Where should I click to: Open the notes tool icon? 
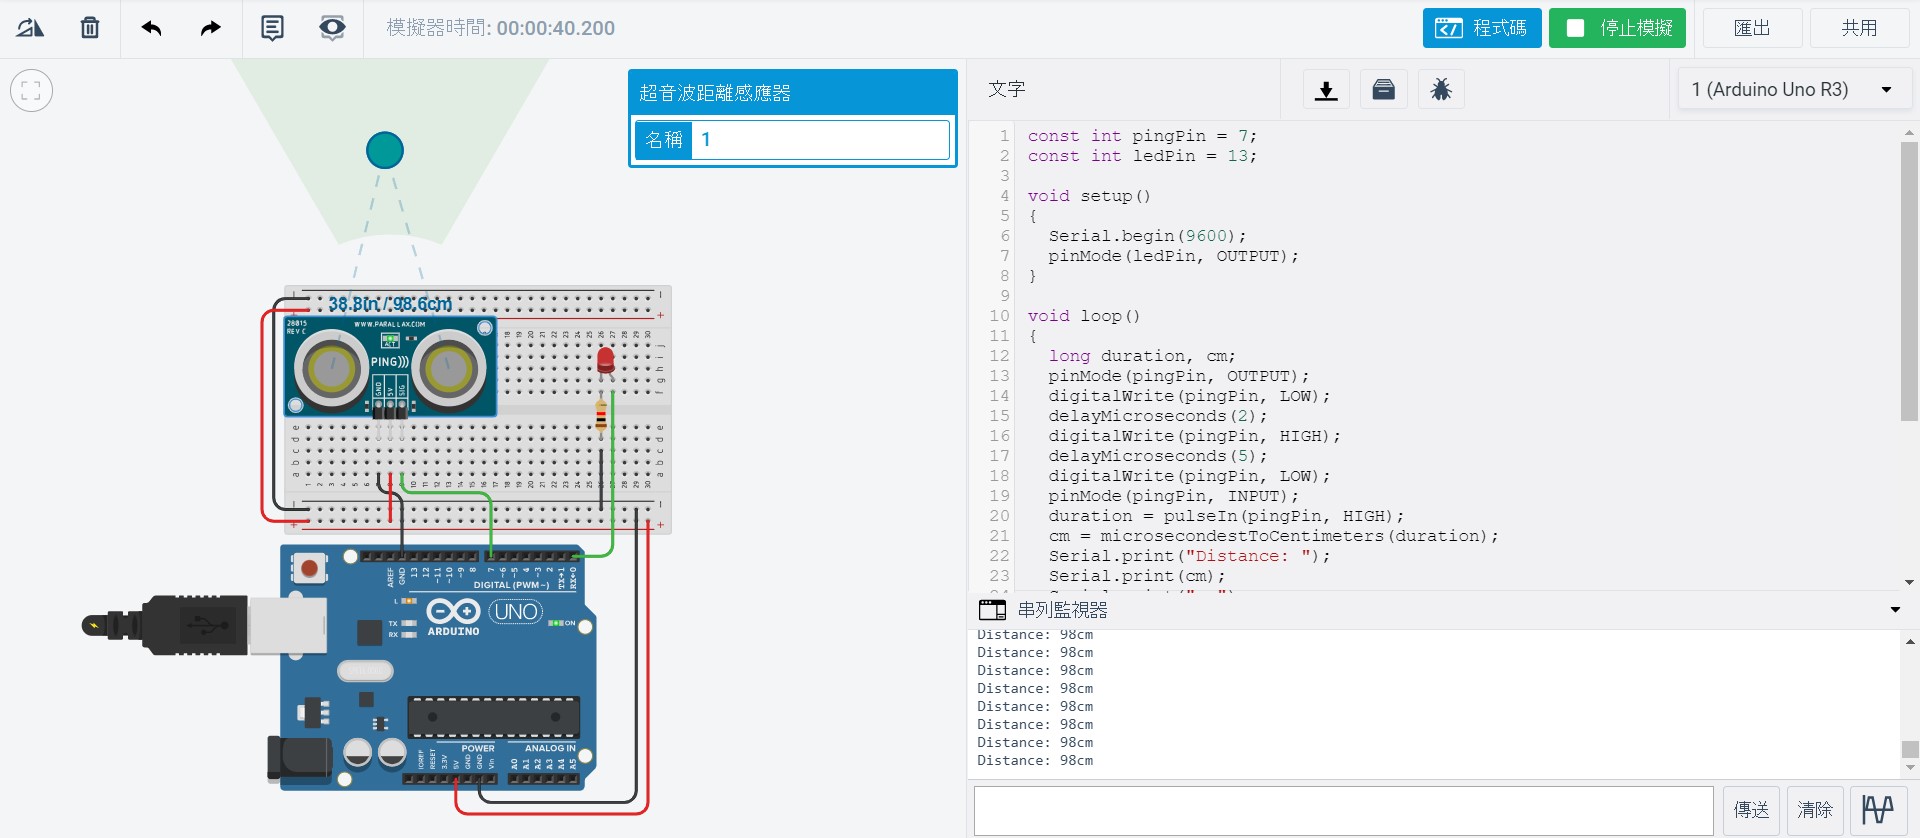272,28
